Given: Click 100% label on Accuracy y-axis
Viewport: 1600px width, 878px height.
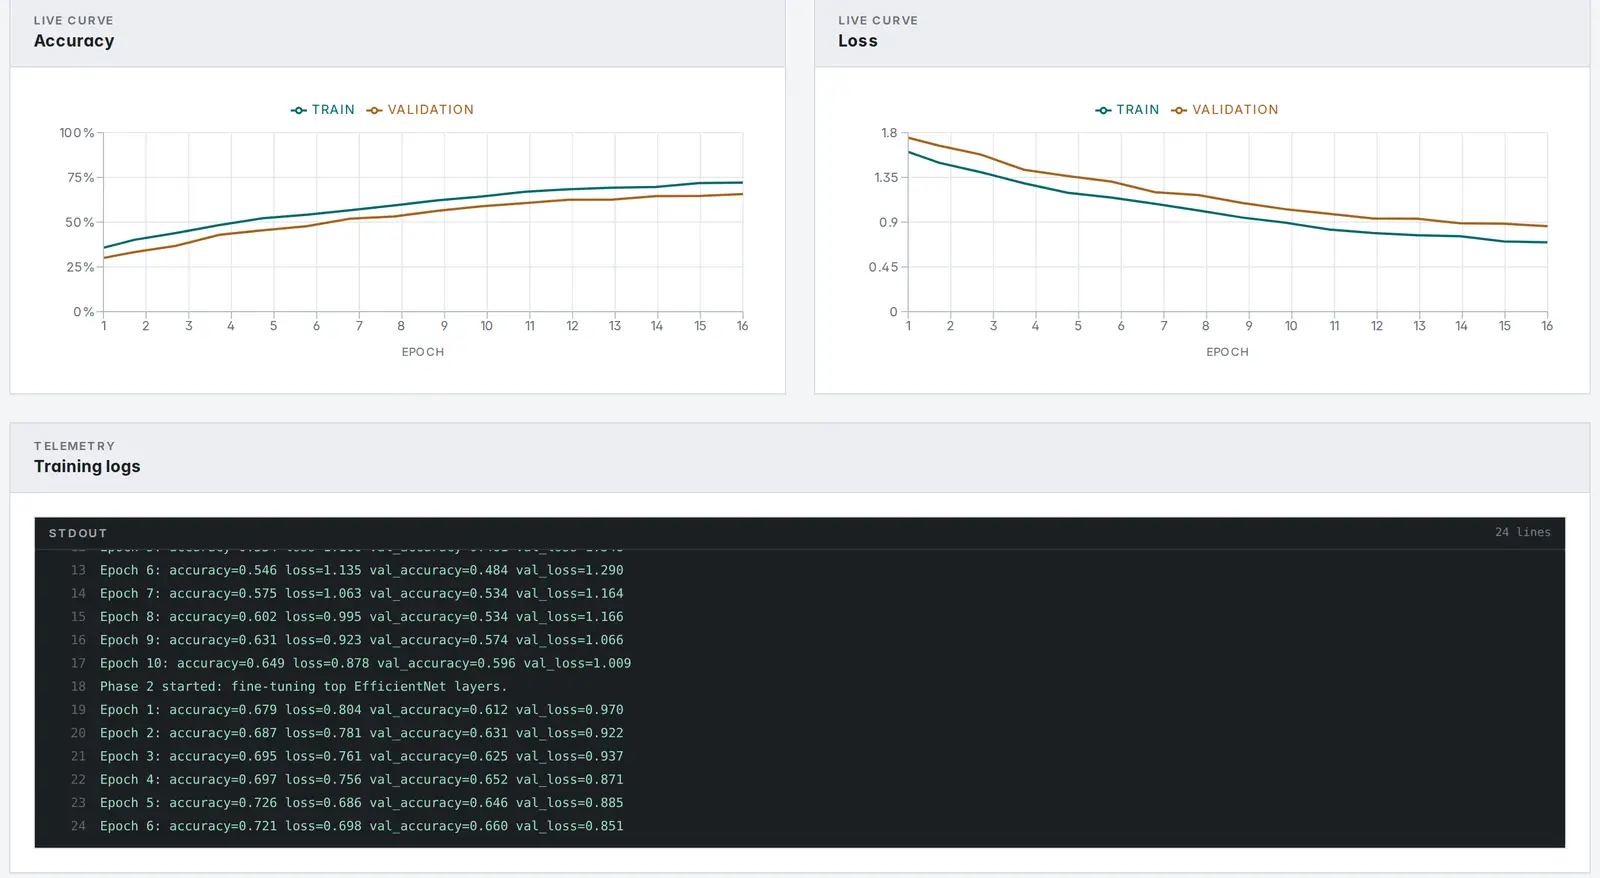Looking at the screenshot, I should [77, 133].
